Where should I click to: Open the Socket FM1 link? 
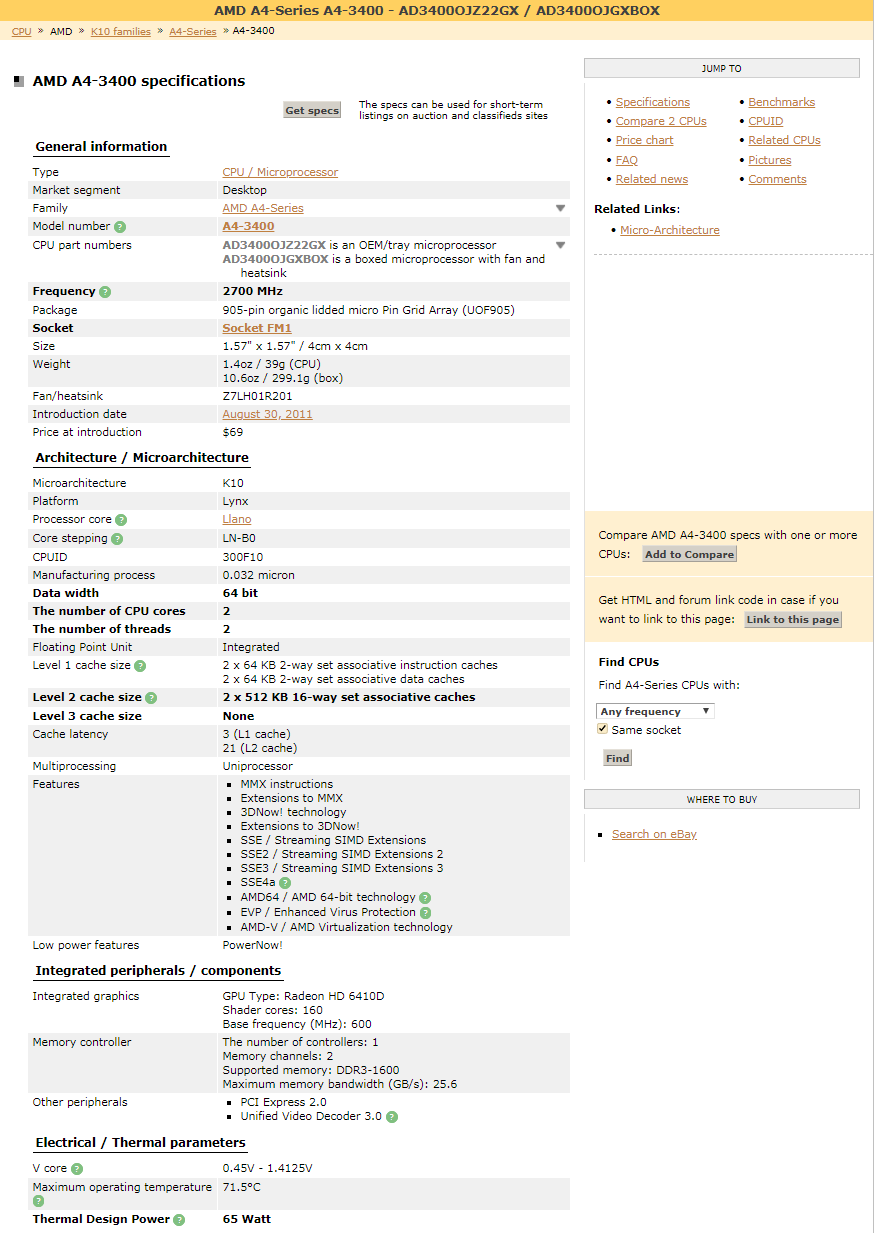pyautogui.click(x=257, y=328)
